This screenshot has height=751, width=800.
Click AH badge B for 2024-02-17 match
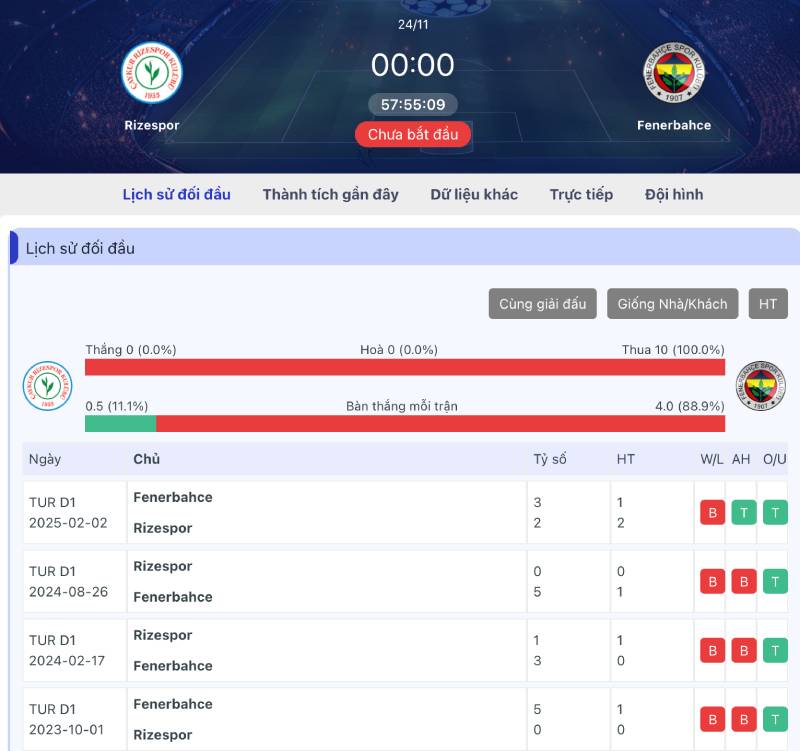click(x=744, y=650)
